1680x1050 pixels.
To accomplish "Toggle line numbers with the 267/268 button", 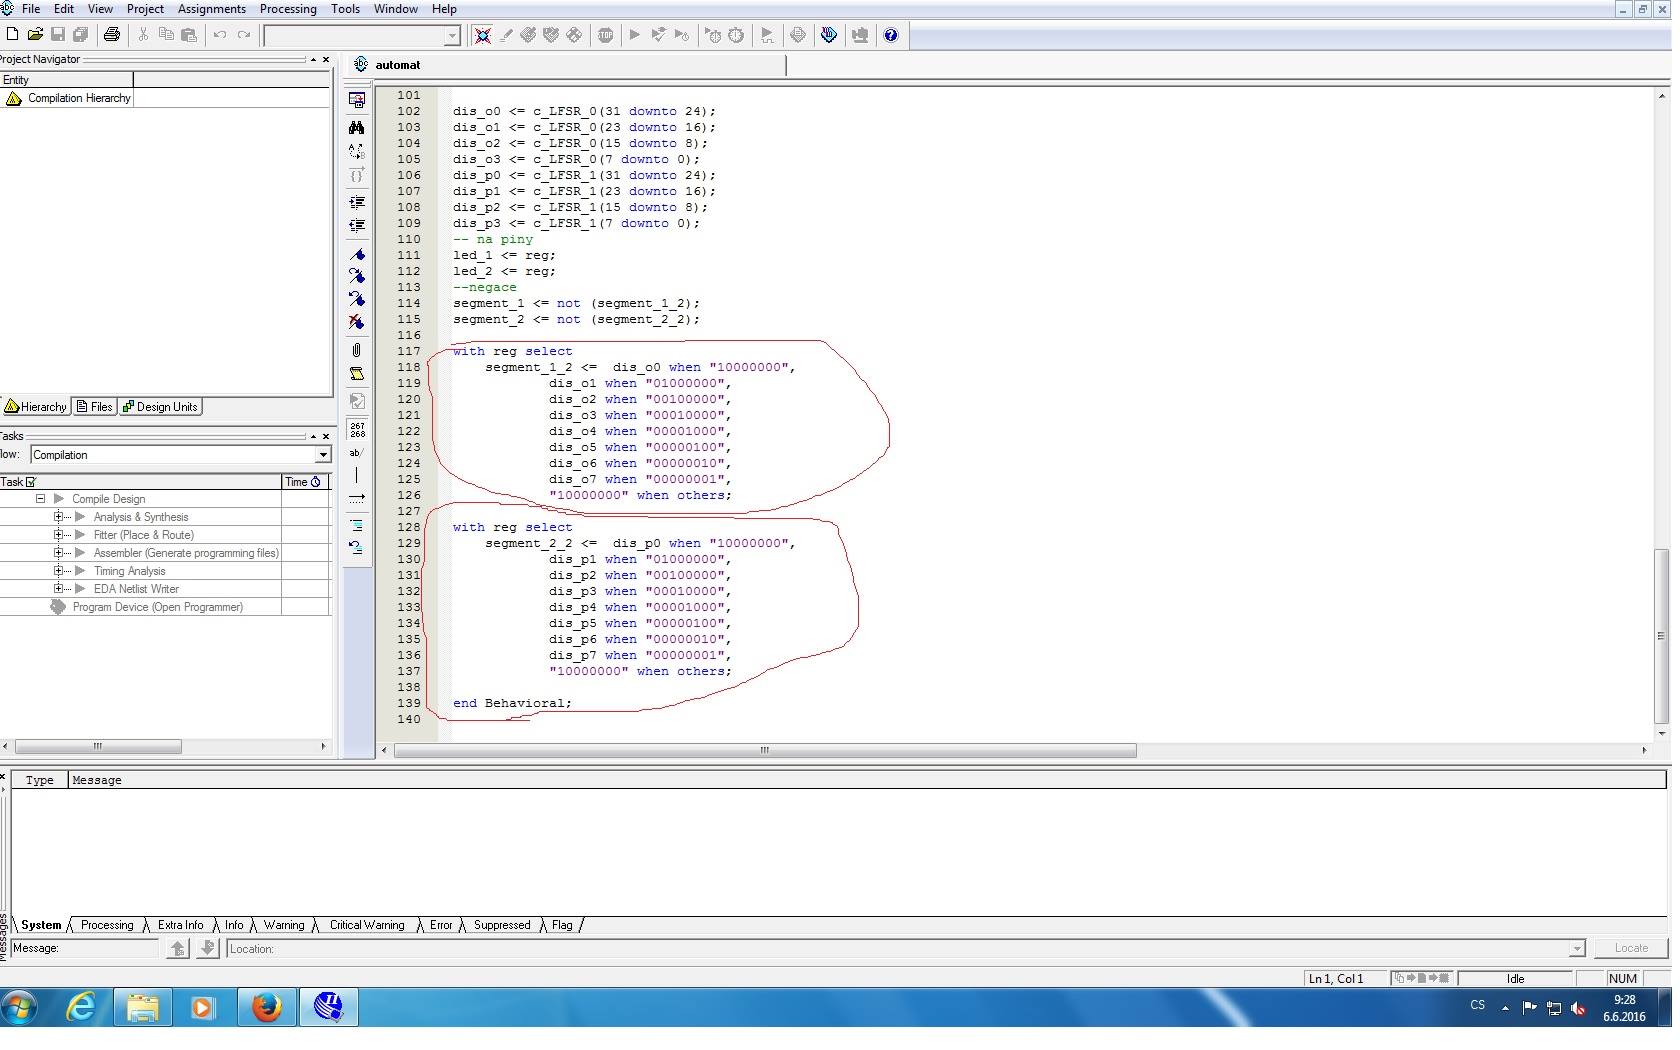I will coord(357,430).
